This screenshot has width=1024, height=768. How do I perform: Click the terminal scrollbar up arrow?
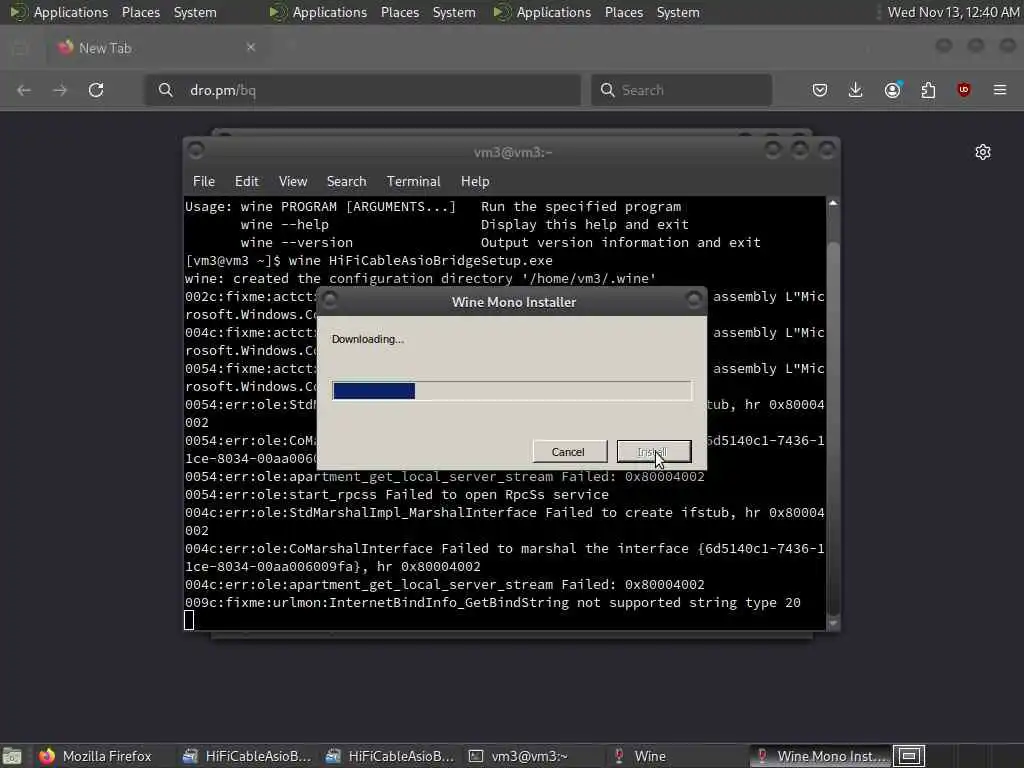point(833,203)
